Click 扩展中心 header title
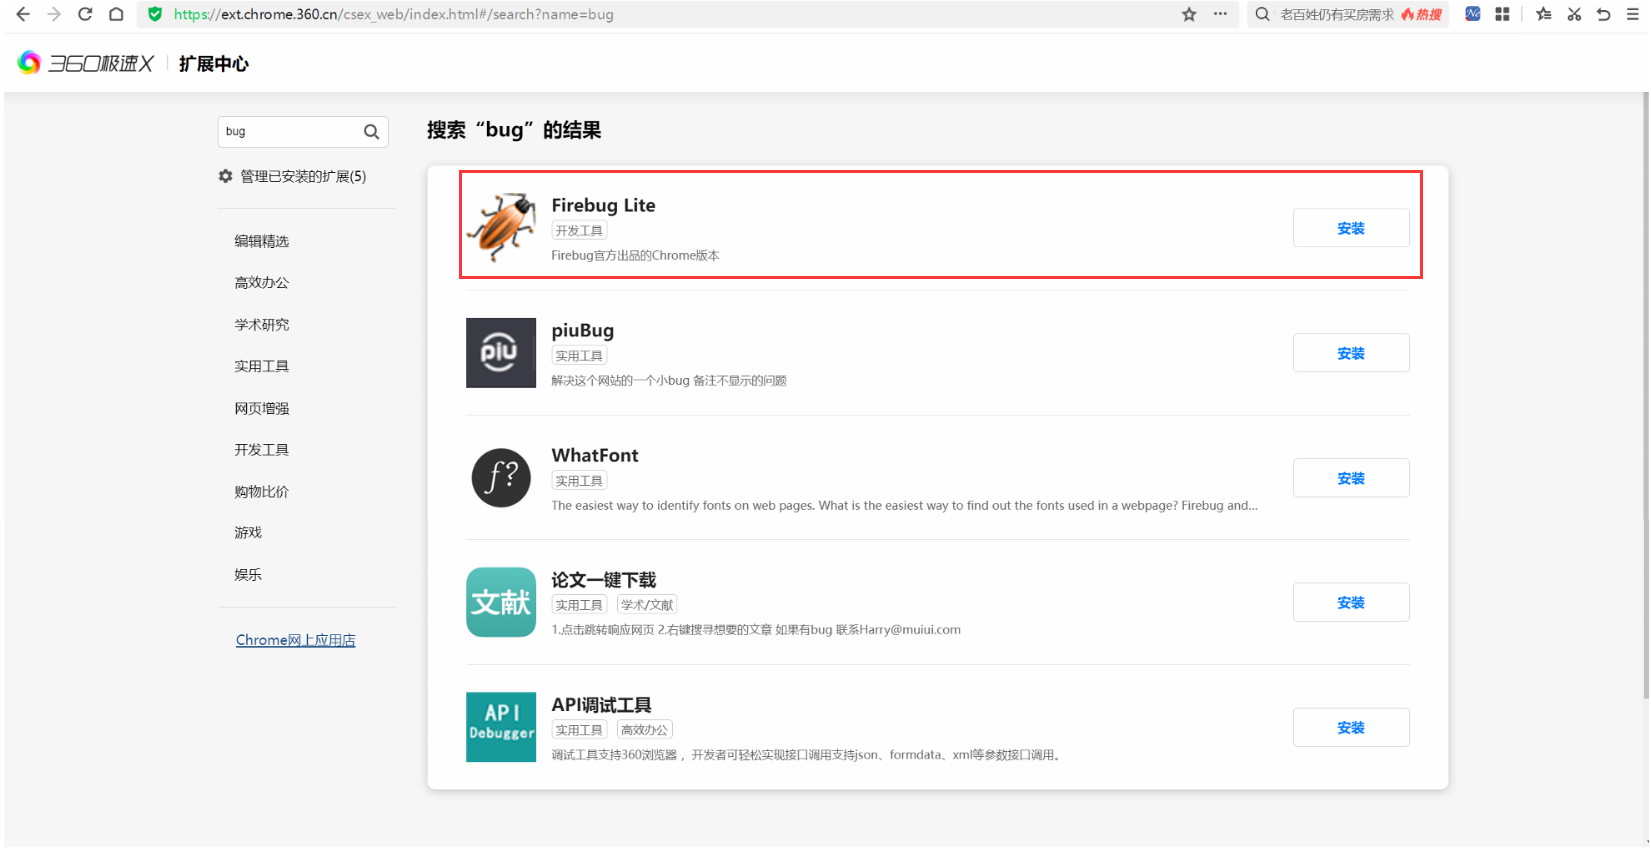 [x=214, y=64]
